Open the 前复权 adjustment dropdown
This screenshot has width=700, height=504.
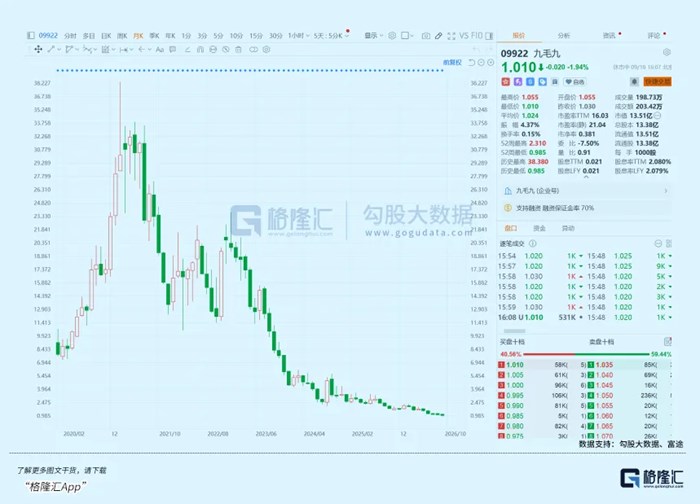coord(452,62)
